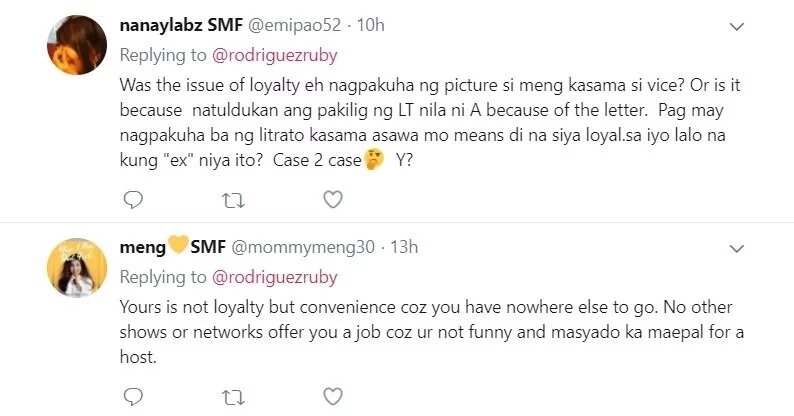Open meng SMF profile avatar

(x=77, y=267)
